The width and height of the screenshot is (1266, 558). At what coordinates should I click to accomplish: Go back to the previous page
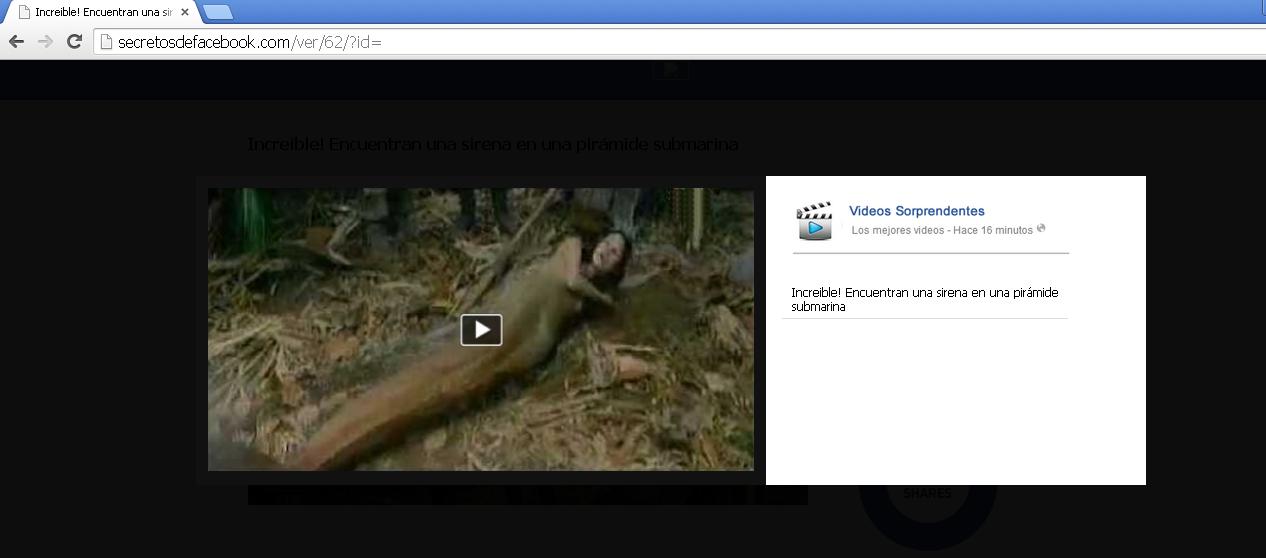(16, 41)
